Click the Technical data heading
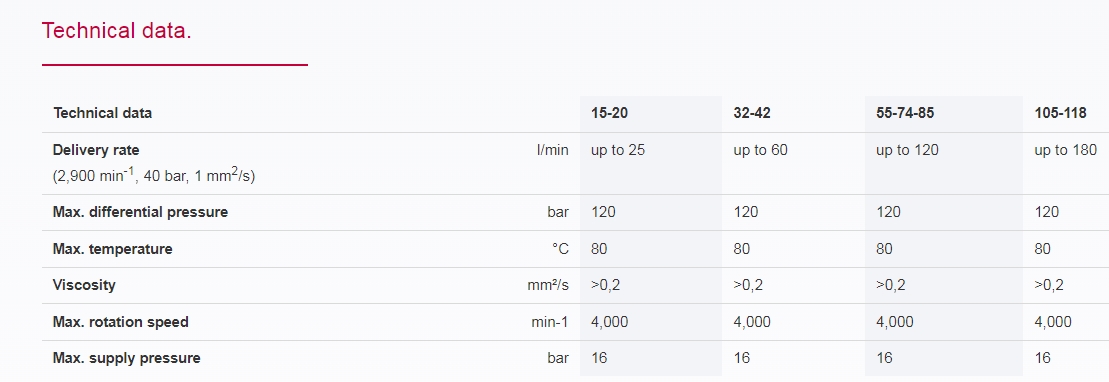This screenshot has height=382, width=1109. [116, 31]
